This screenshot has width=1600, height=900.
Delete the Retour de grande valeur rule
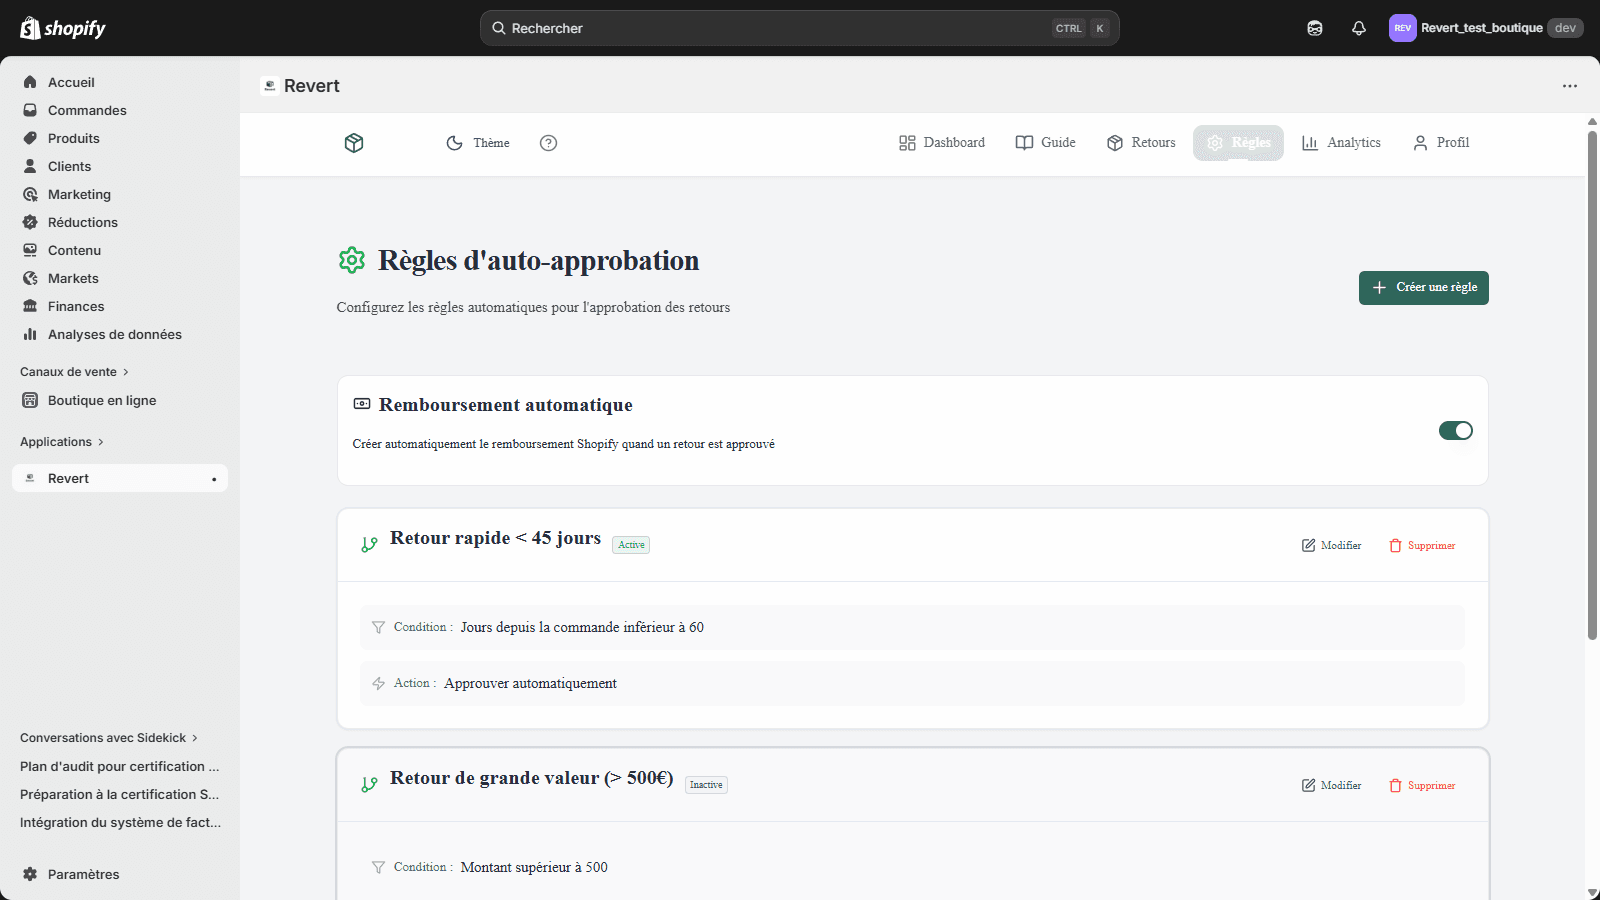1422,786
